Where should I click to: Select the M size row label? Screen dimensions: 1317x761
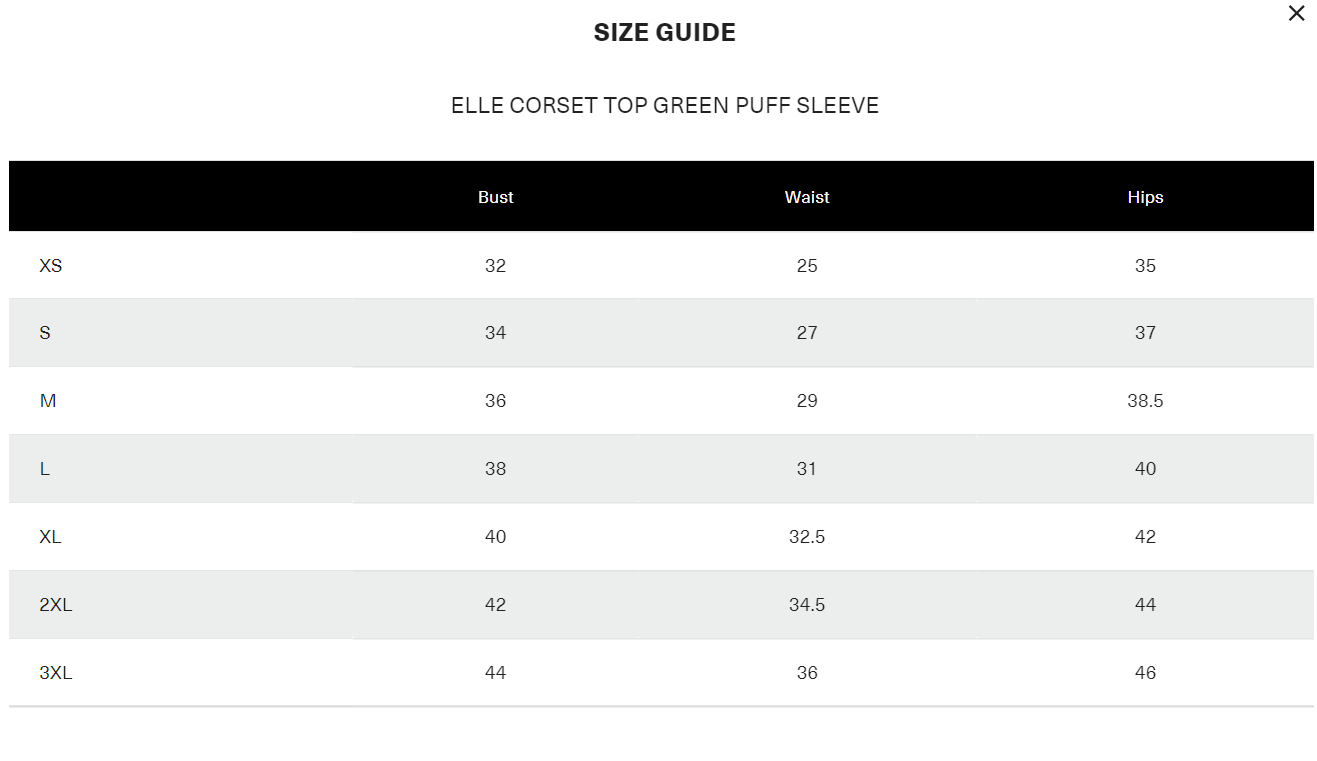click(48, 401)
